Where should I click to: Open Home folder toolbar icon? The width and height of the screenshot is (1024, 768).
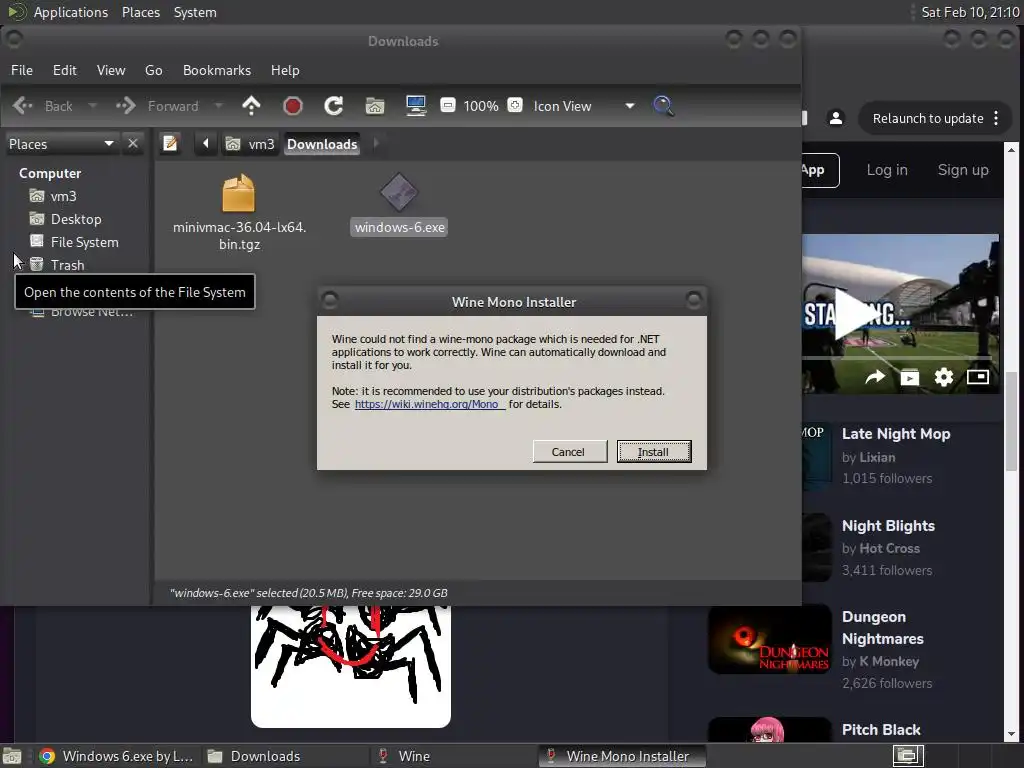(375, 106)
